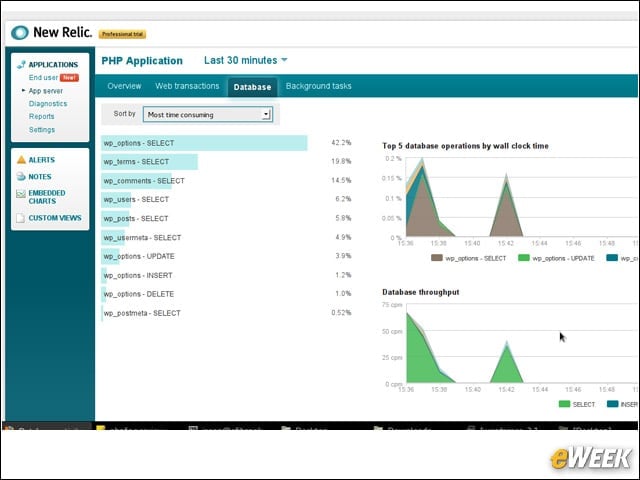This screenshot has width=640, height=480.
Task: Click the blue INSERT throughput legend swatch
Action: [612, 404]
